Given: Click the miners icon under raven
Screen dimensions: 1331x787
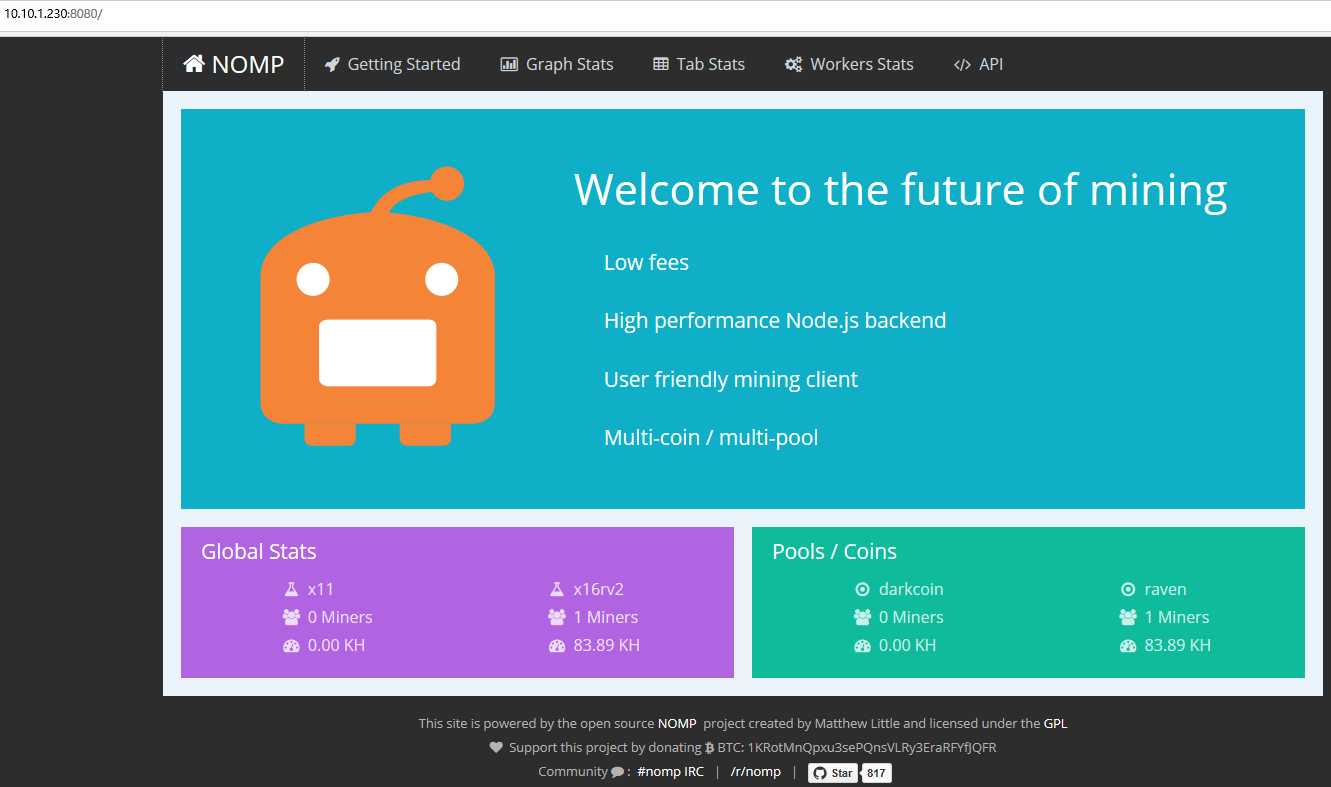Looking at the screenshot, I should coord(1128,617).
